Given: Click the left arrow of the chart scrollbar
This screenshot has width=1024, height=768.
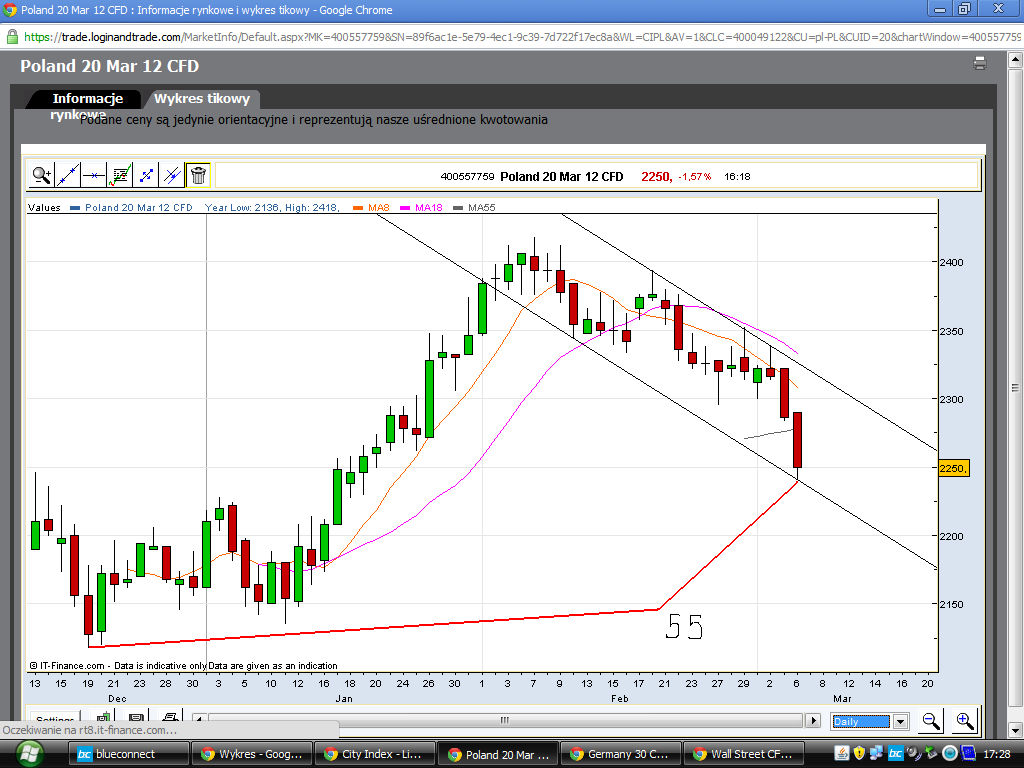Looking at the screenshot, I should point(200,719).
